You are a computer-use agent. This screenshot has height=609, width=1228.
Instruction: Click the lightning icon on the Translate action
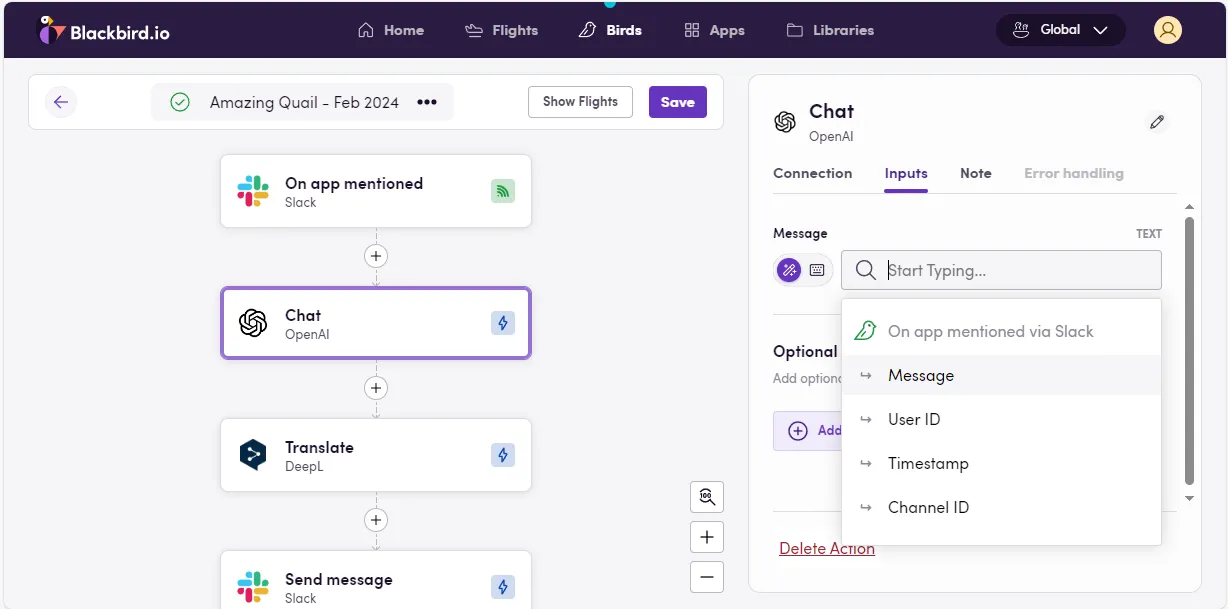pyautogui.click(x=503, y=455)
